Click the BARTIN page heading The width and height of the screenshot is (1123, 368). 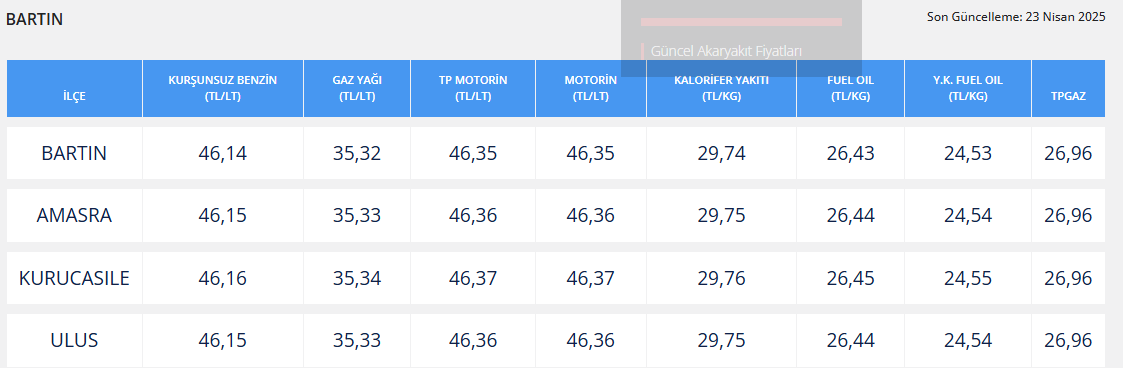coord(34,19)
